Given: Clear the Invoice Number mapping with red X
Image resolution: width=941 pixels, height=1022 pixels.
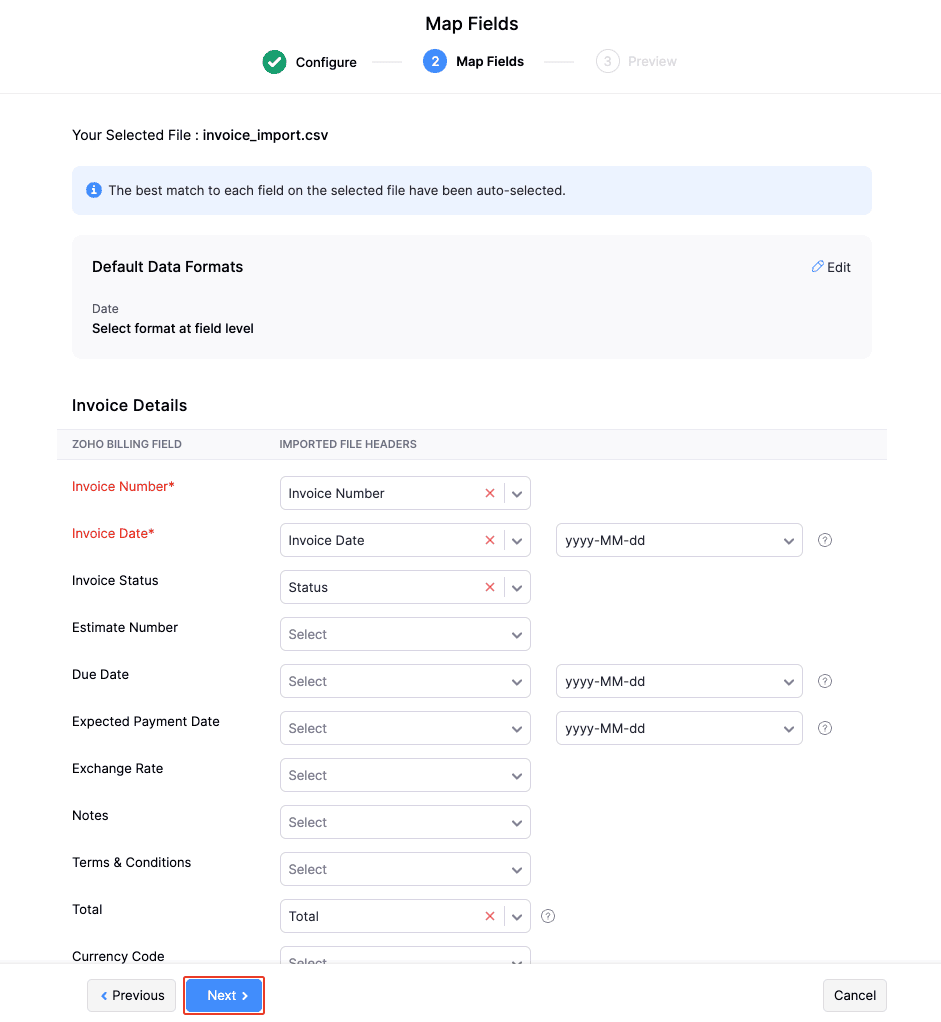Looking at the screenshot, I should 490,493.
